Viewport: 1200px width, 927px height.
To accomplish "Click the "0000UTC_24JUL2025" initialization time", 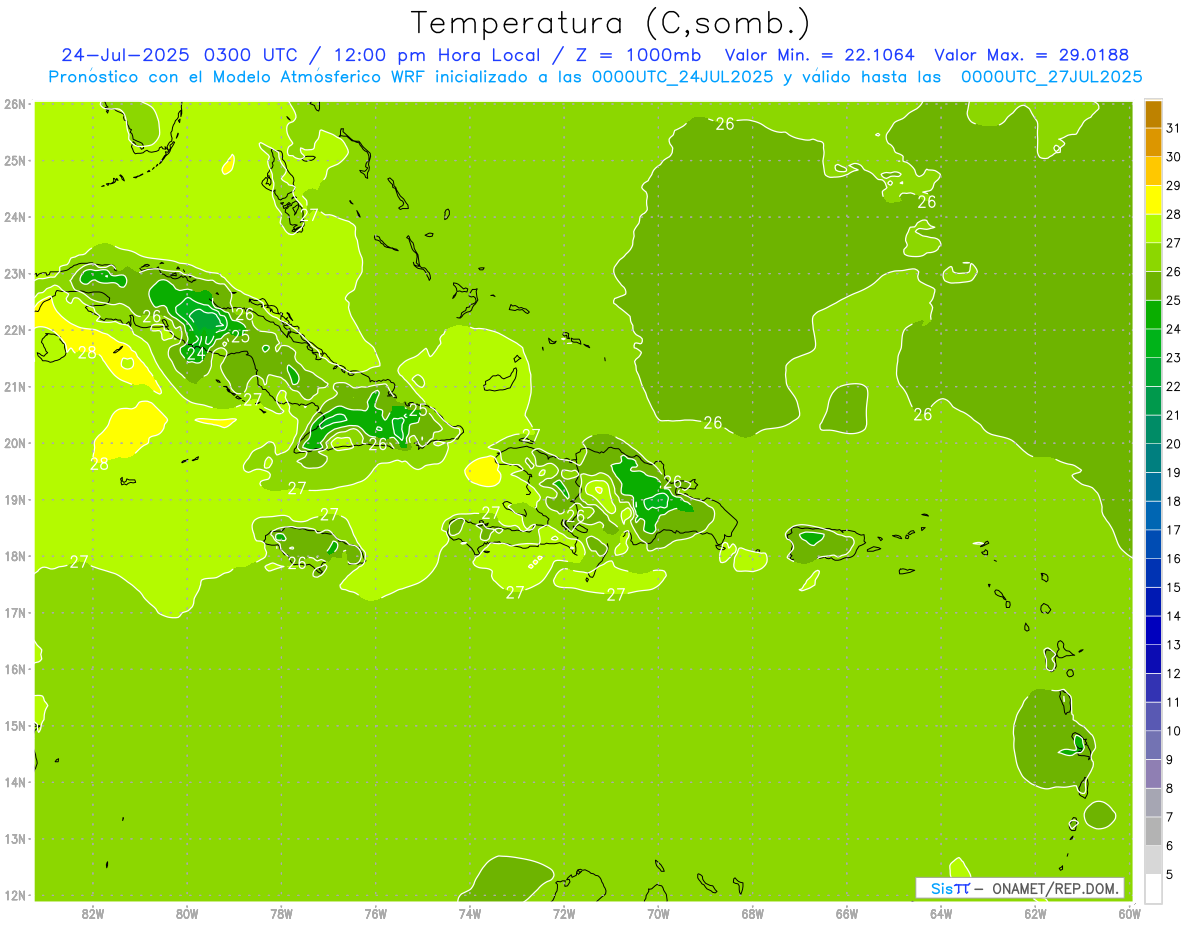I will pos(682,76).
